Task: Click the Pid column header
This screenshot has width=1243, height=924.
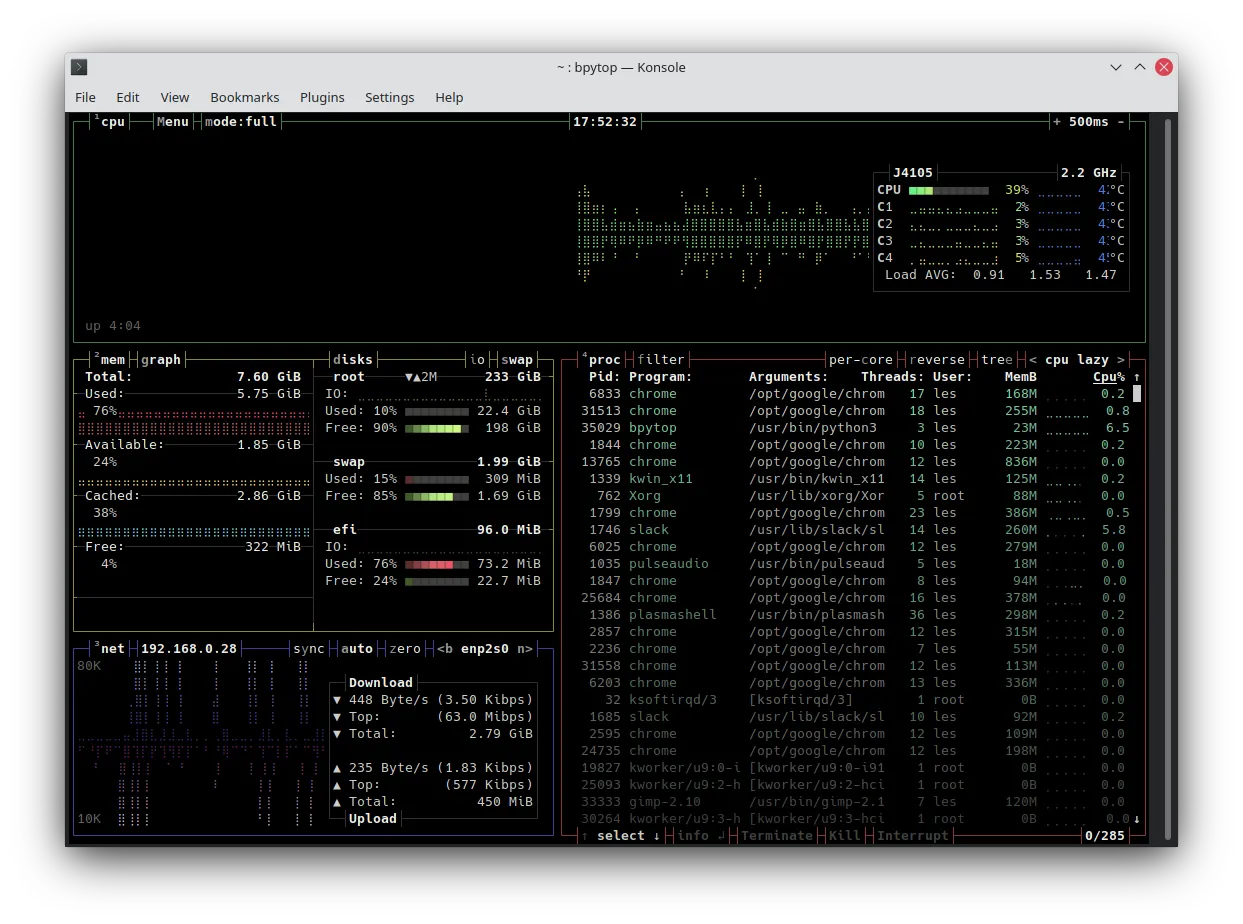Action: click(605, 377)
